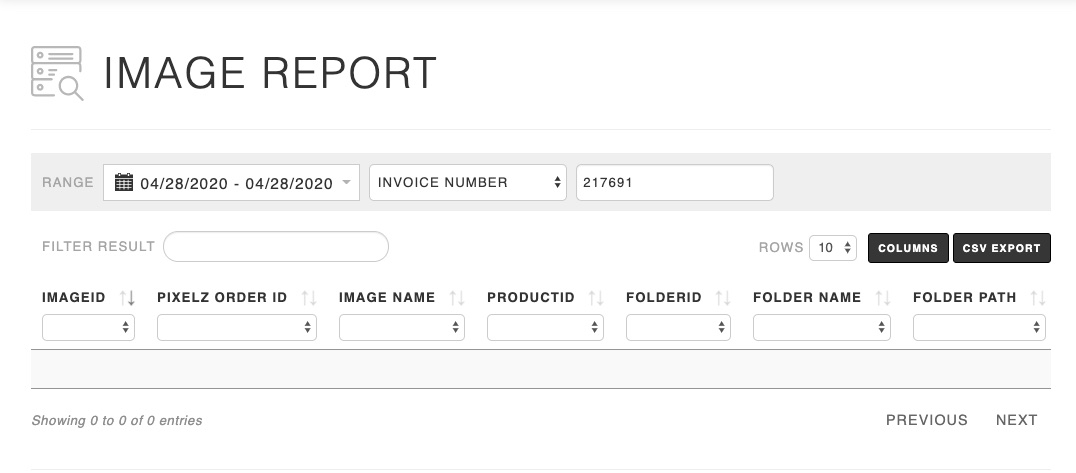Sort by Folder Path column arrows
This screenshot has height=473, width=1076.
[1038, 298]
